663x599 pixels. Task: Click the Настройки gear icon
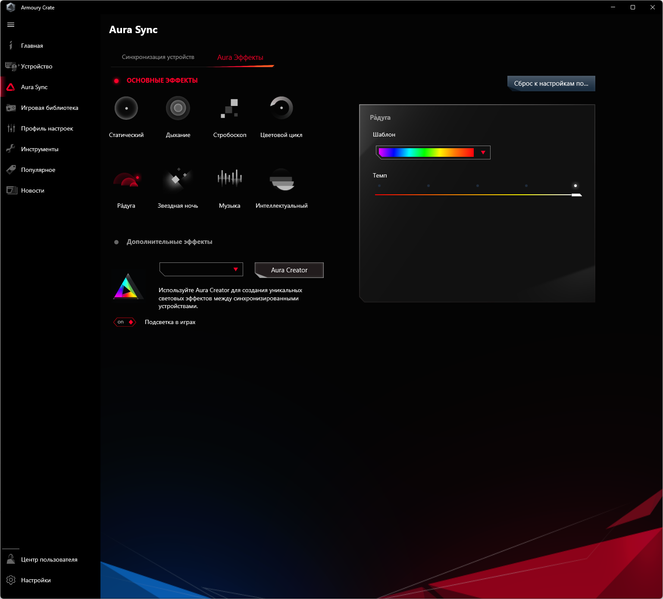coord(11,580)
